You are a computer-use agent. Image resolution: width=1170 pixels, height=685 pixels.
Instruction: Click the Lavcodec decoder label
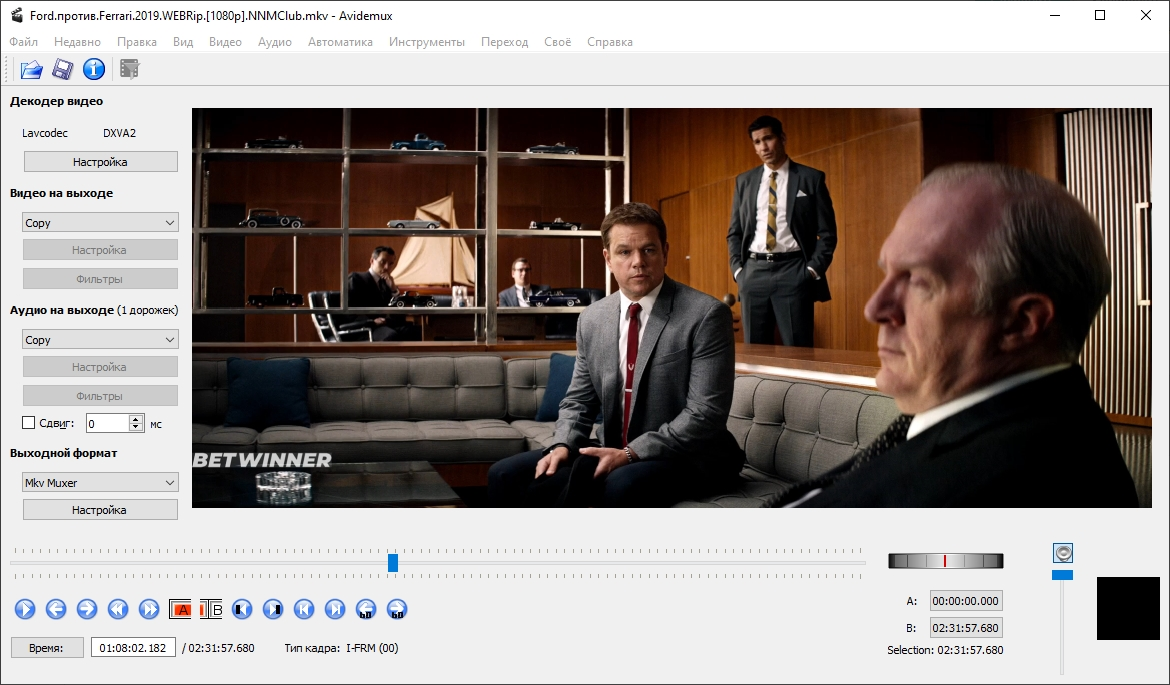[45, 133]
